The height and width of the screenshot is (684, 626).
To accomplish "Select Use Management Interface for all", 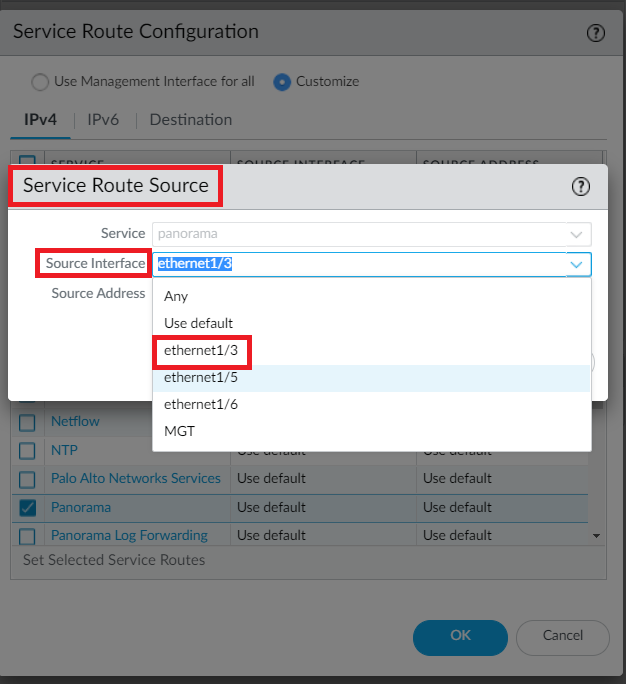I will [x=40, y=81].
